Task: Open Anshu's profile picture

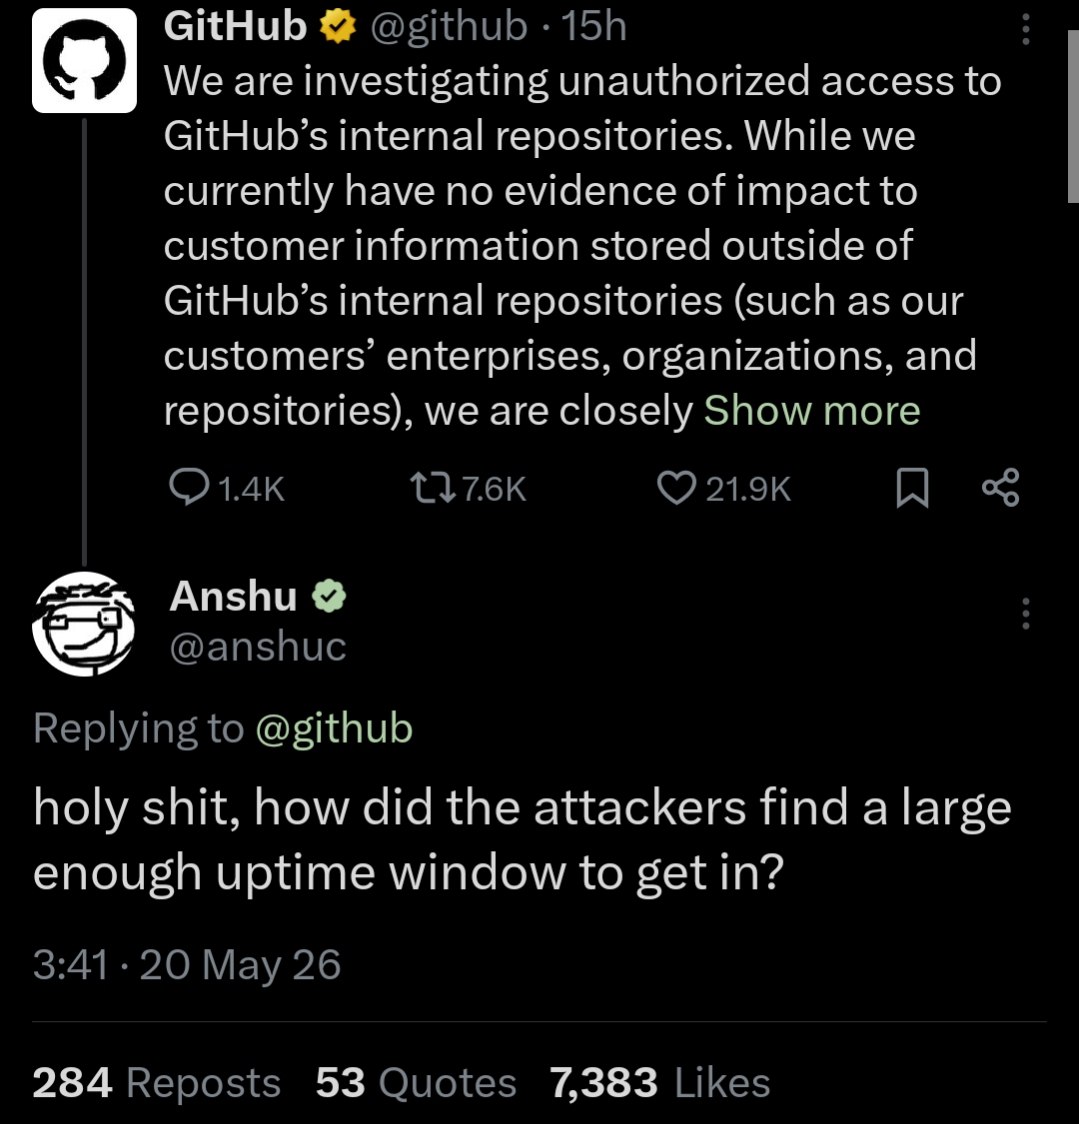Action: click(84, 624)
